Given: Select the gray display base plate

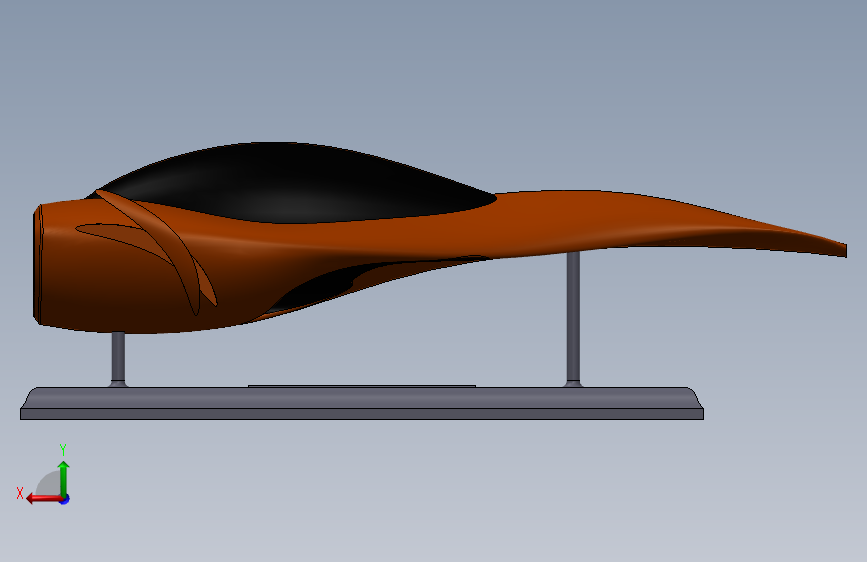Looking at the screenshot, I should (x=362, y=403).
